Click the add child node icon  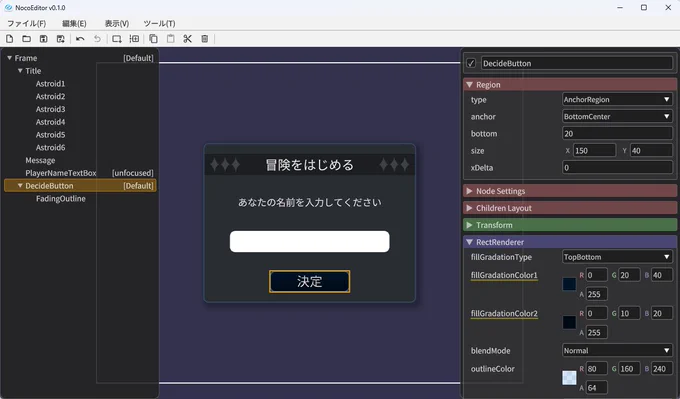[x=134, y=39]
